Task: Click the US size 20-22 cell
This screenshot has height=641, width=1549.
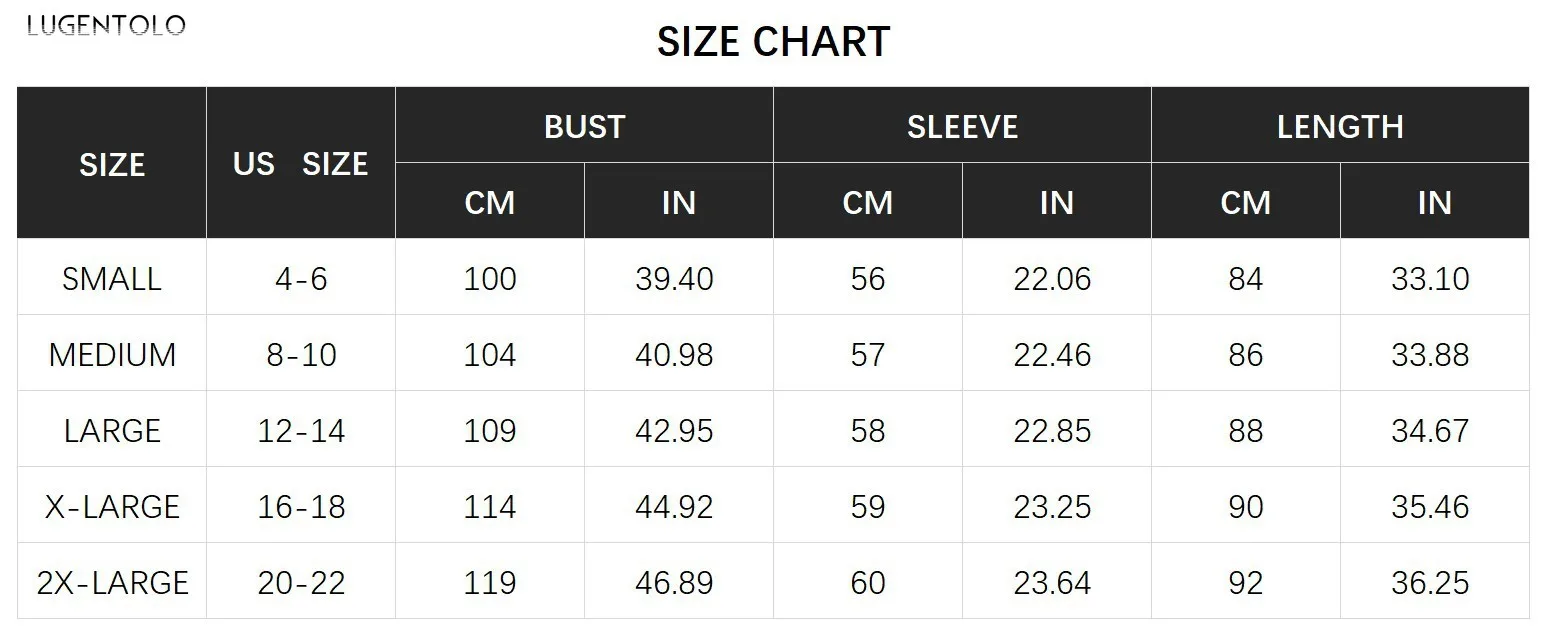Action: tap(301, 583)
